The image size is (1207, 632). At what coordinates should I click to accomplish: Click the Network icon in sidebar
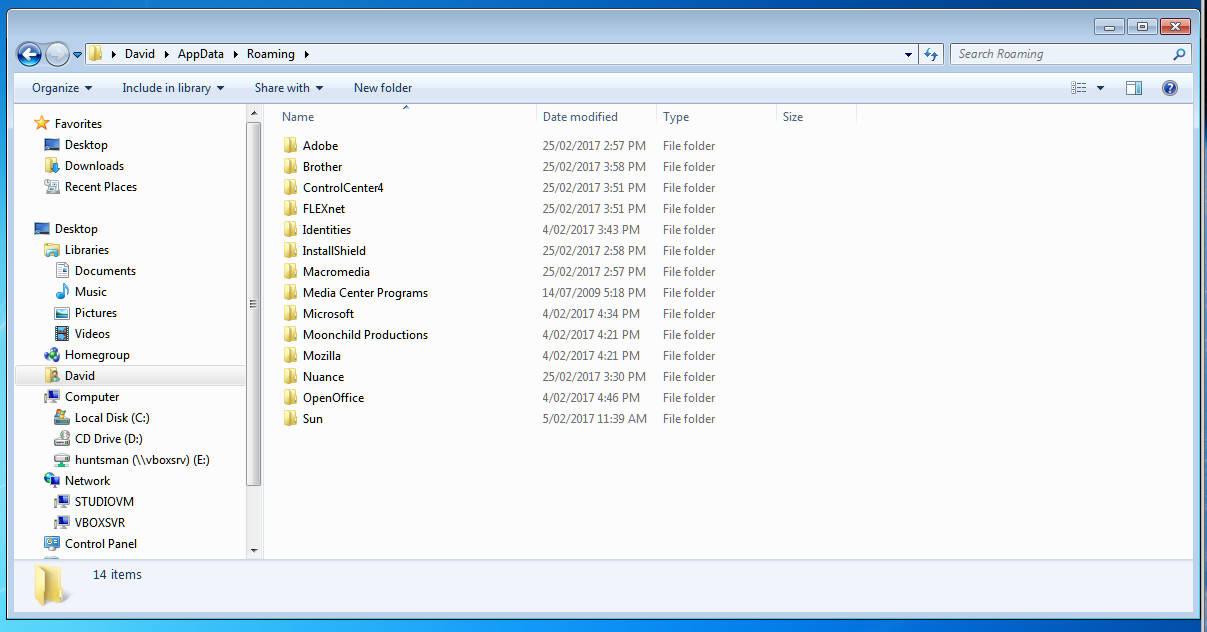coord(52,481)
